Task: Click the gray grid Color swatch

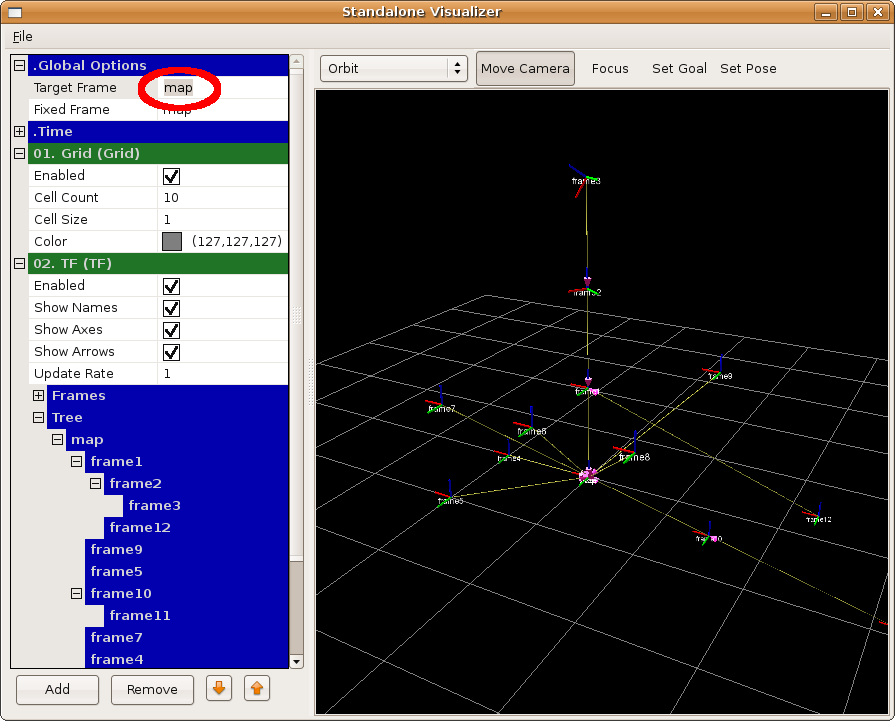Action: click(x=172, y=242)
